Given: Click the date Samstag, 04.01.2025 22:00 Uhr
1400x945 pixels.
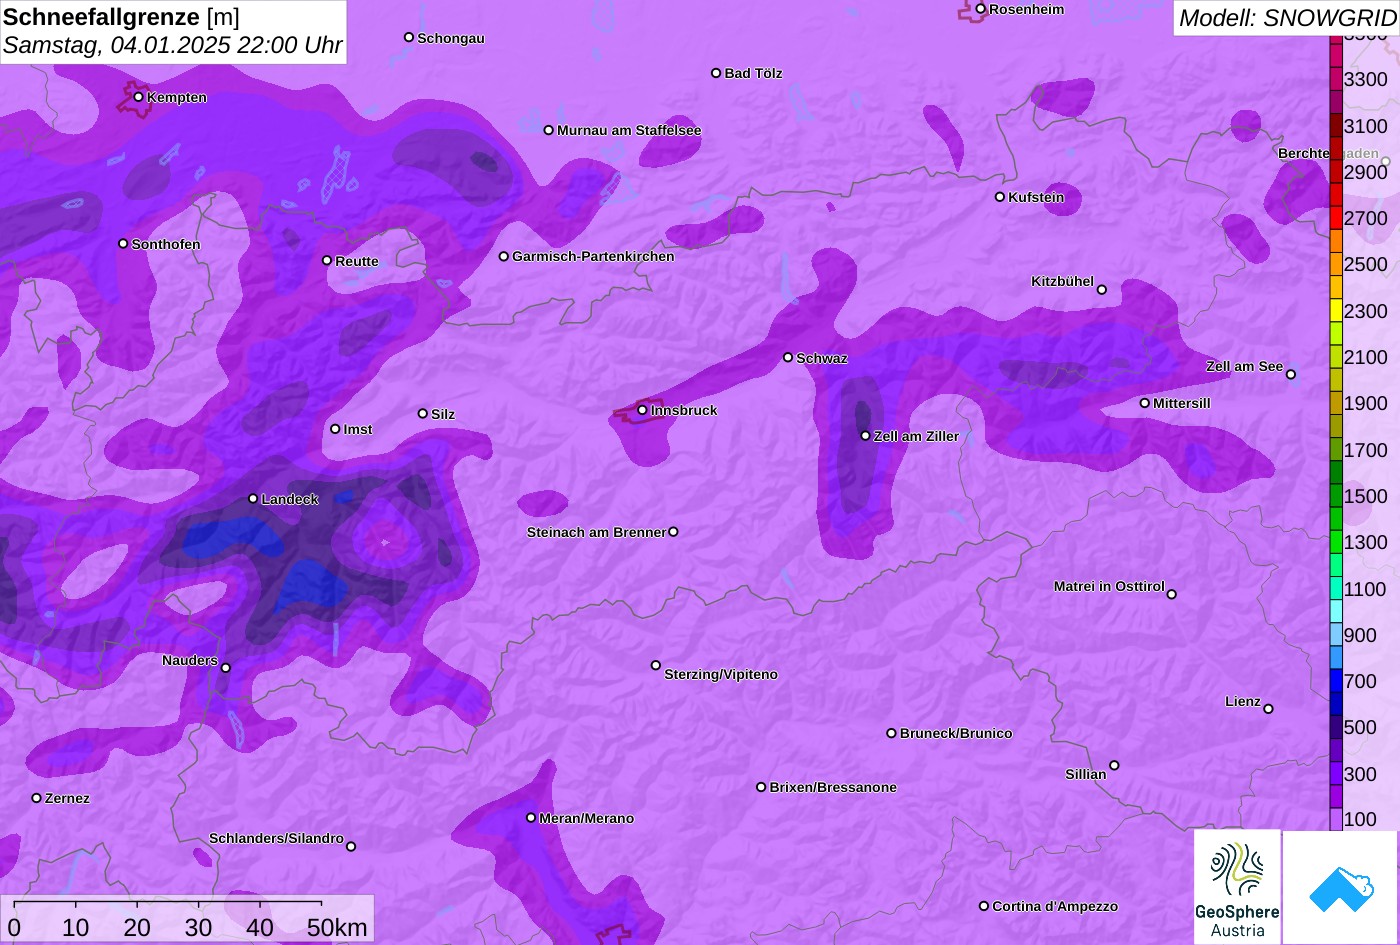Looking at the screenshot, I should [173, 45].
